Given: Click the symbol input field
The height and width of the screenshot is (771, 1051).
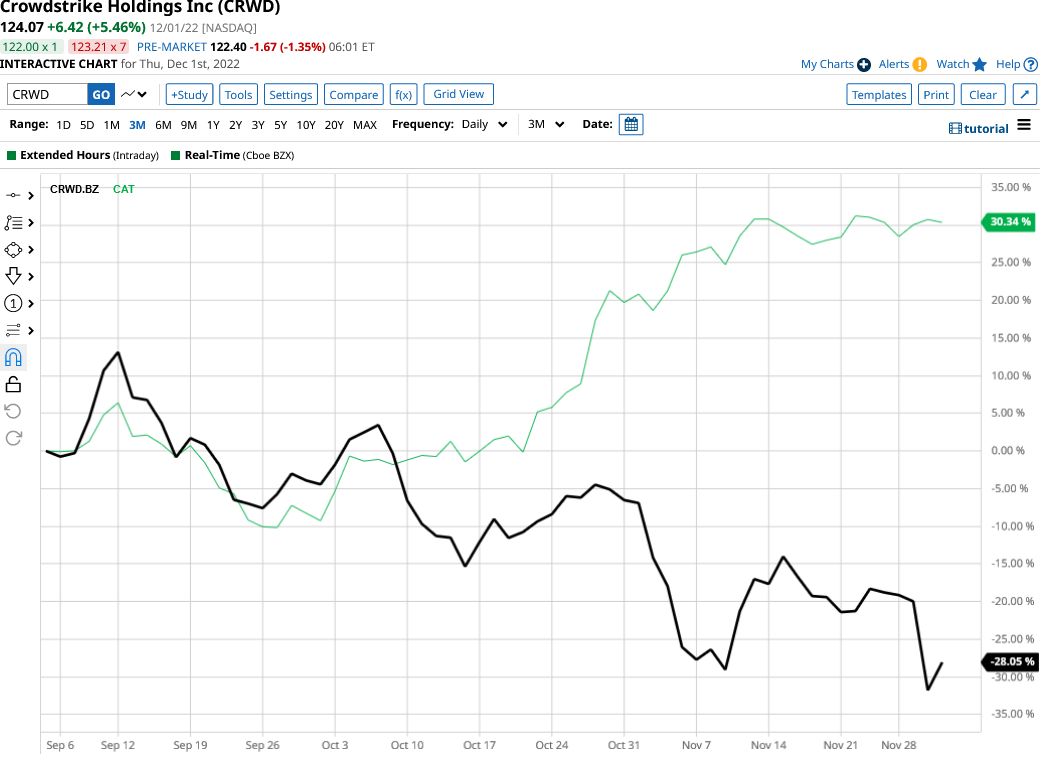Looking at the screenshot, I should [47, 95].
